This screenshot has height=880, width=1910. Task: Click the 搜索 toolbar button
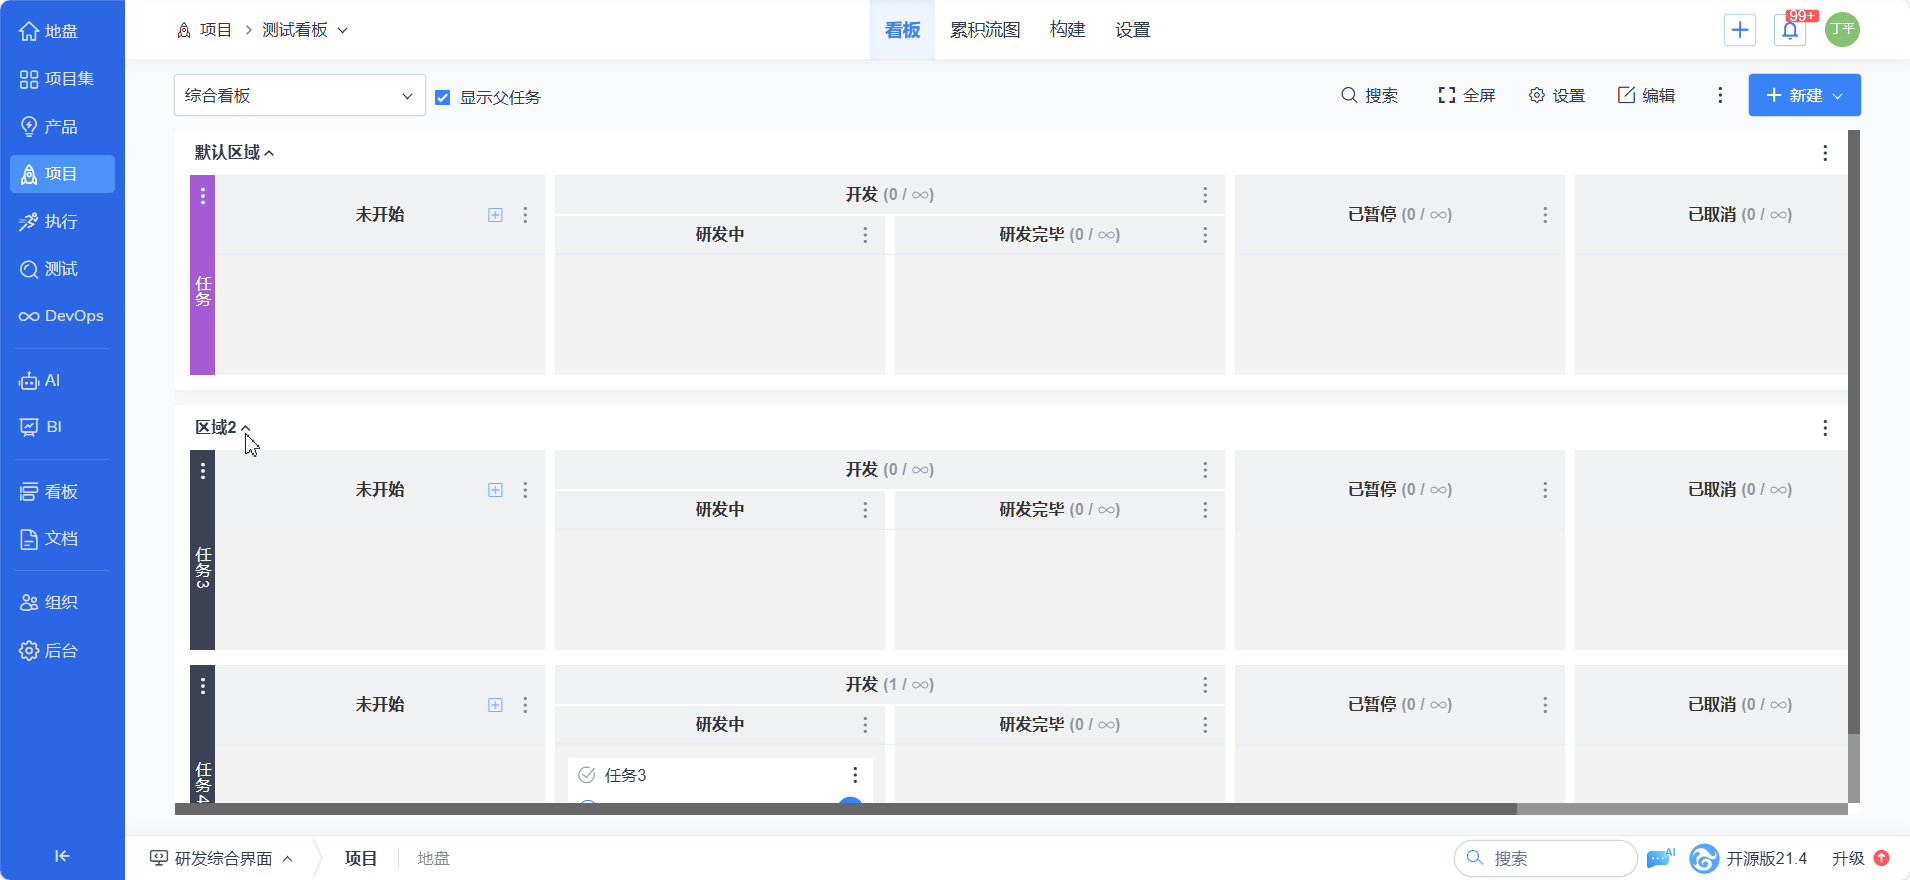1369,95
